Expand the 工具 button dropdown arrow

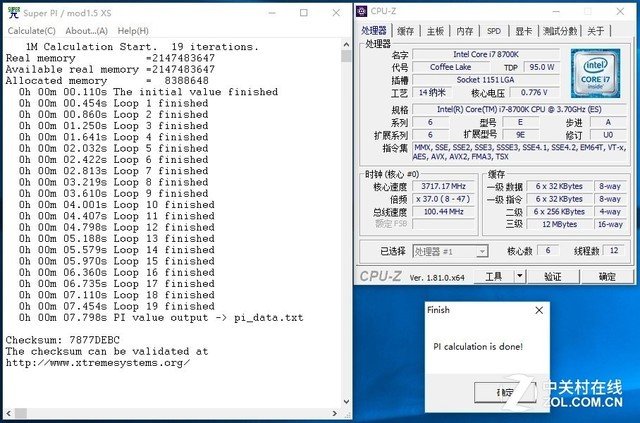pyautogui.click(x=520, y=277)
